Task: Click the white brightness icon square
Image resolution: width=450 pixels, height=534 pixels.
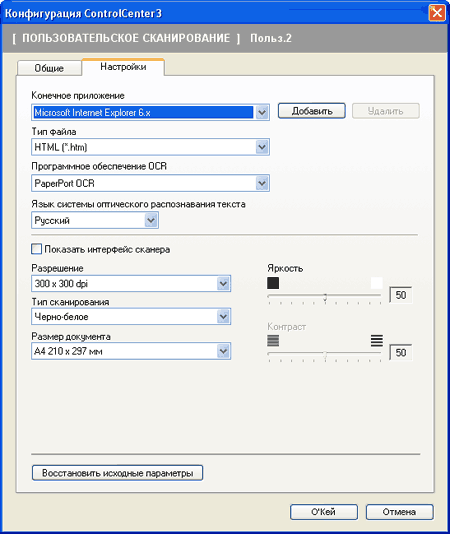Action: click(x=376, y=283)
